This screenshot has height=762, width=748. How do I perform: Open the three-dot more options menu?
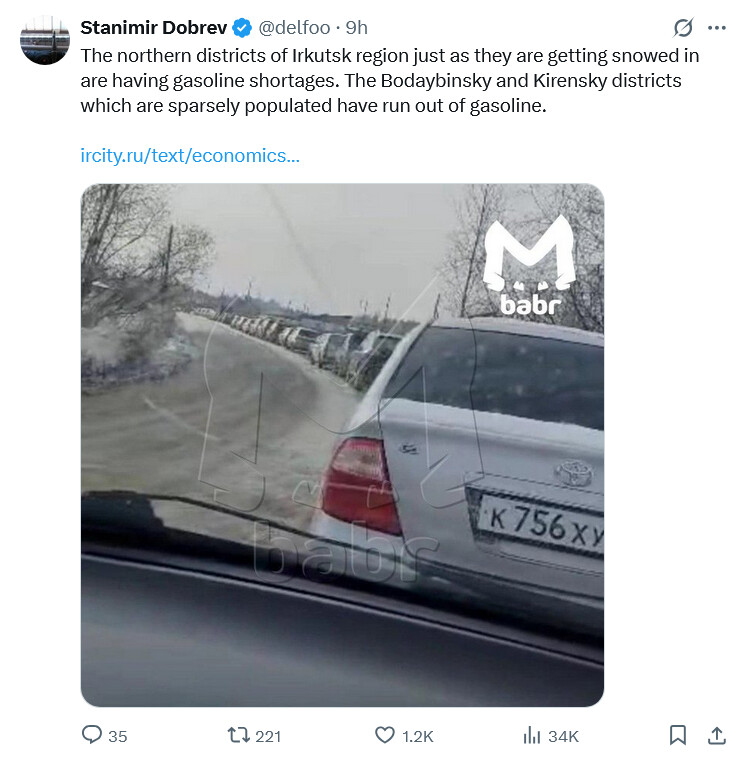point(716,28)
